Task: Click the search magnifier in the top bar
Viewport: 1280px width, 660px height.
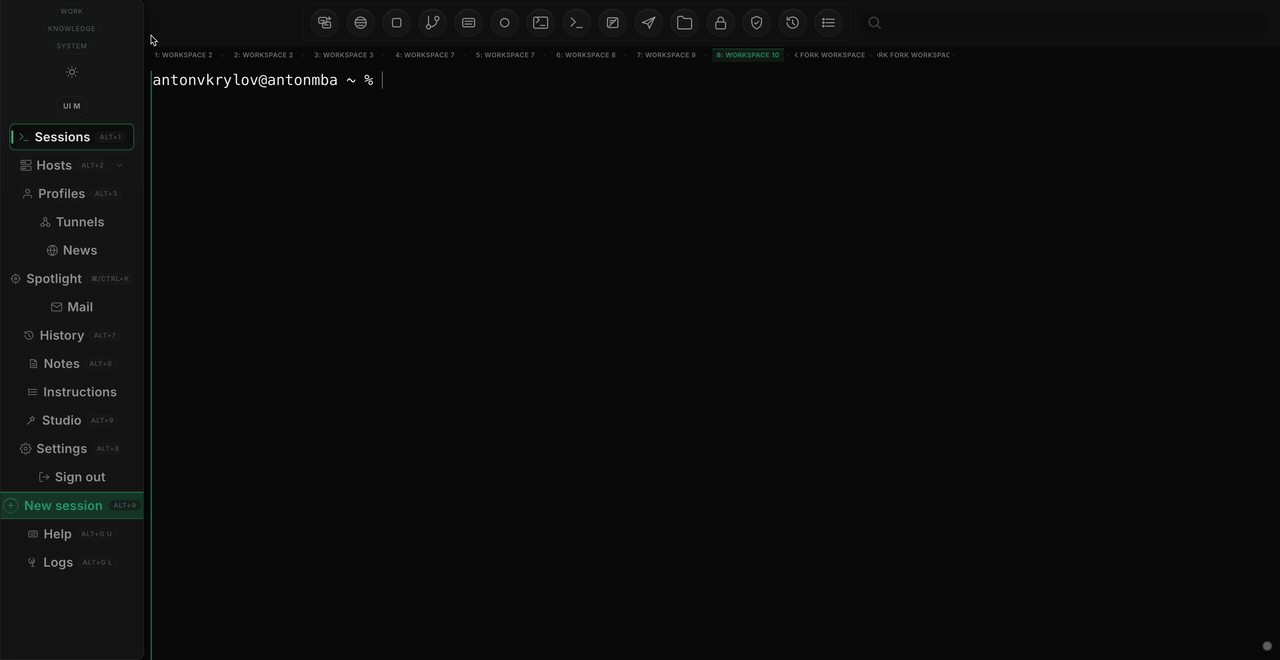Action: (x=875, y=22)
